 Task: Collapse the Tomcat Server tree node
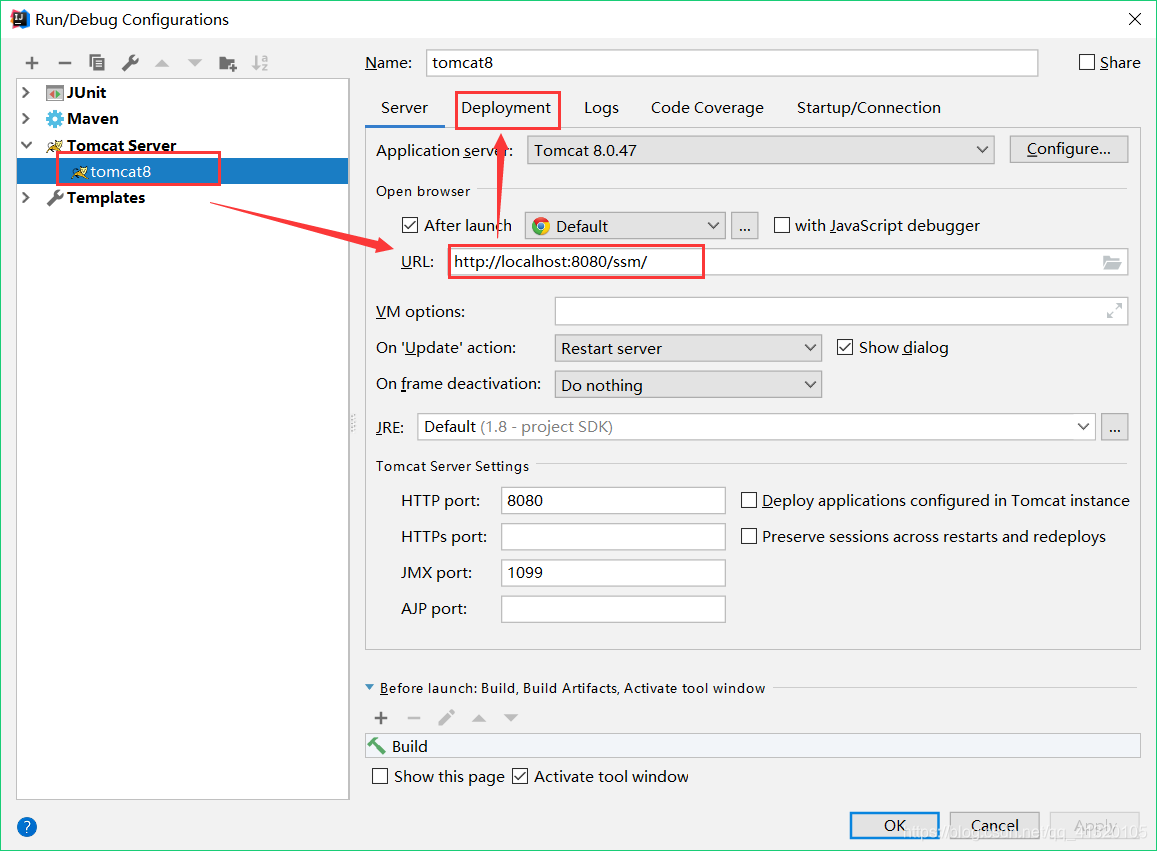coord(27,145)
